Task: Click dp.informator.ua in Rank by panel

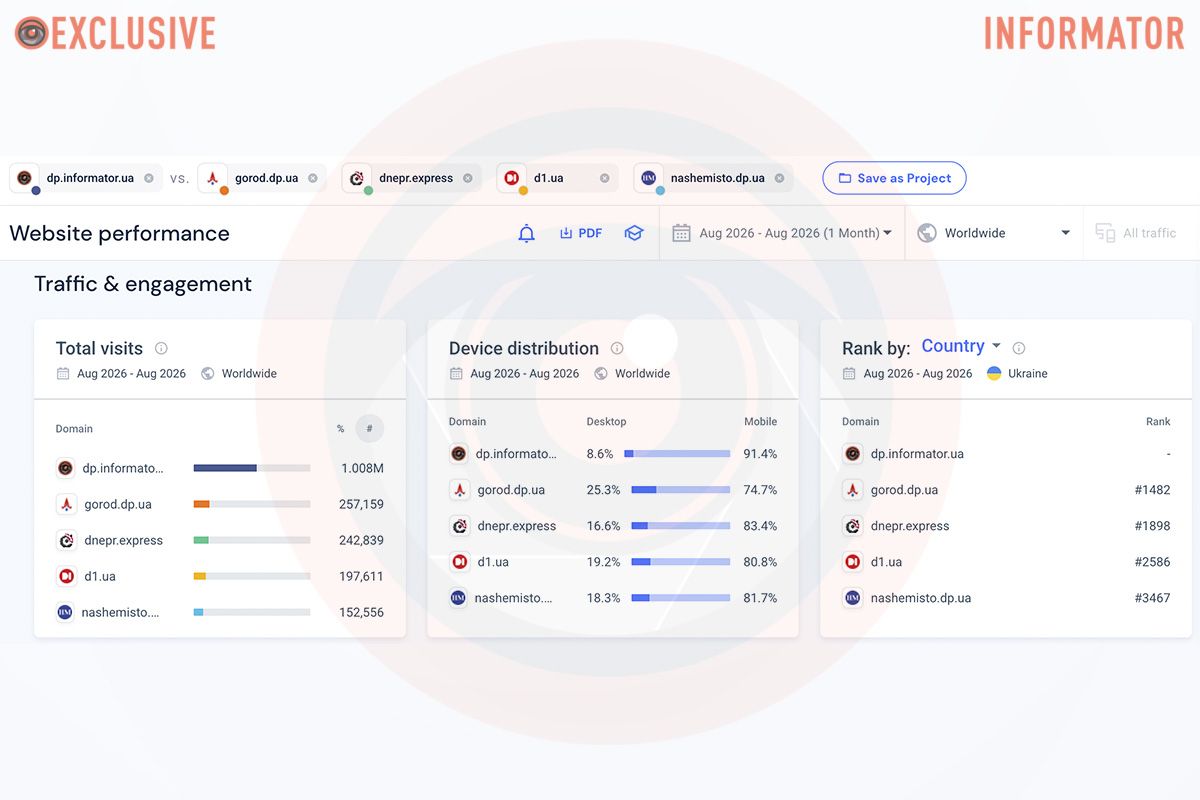Action: pyautogui.click(x=917, y=454)
